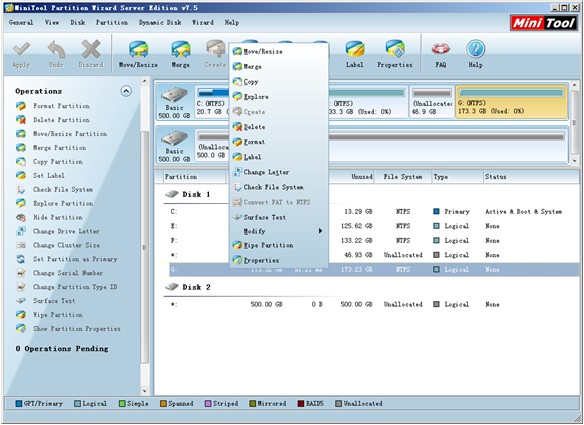Select Wipe Partition in the context menu
The width and height of the screenshot is (584, 425).
click(279, 245)
